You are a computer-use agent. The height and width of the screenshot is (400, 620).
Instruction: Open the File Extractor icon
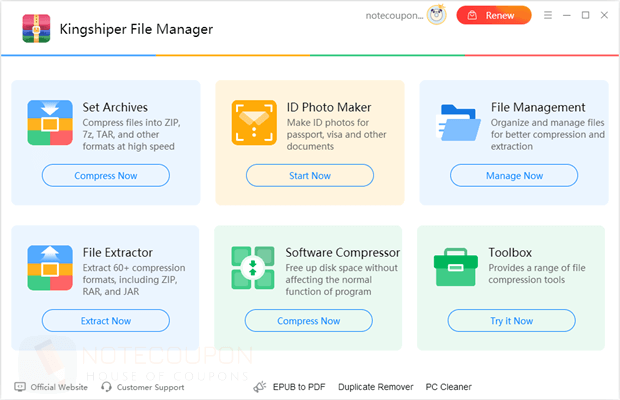50,268
